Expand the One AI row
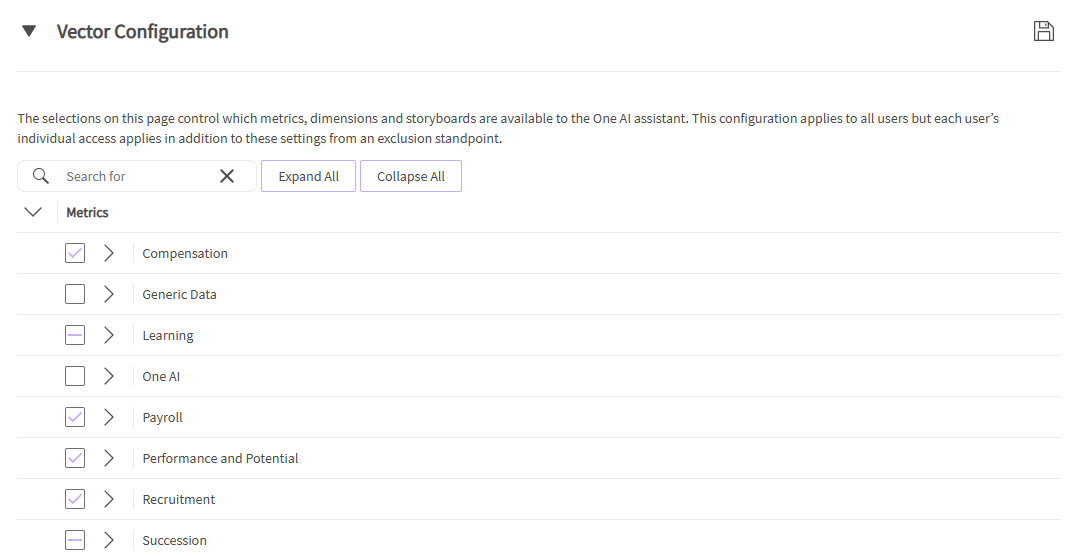1077x556 pixels. point(109,376)
